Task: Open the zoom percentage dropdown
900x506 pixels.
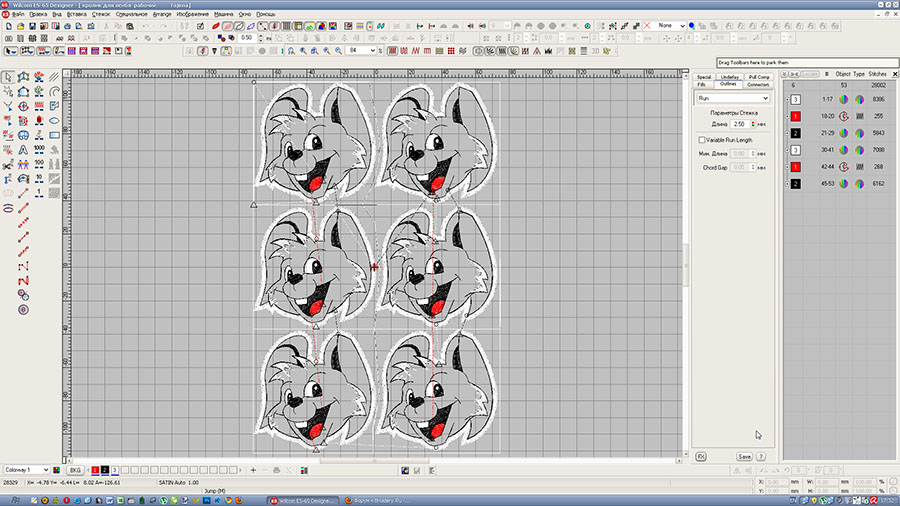Action: [x=374, y=50]
